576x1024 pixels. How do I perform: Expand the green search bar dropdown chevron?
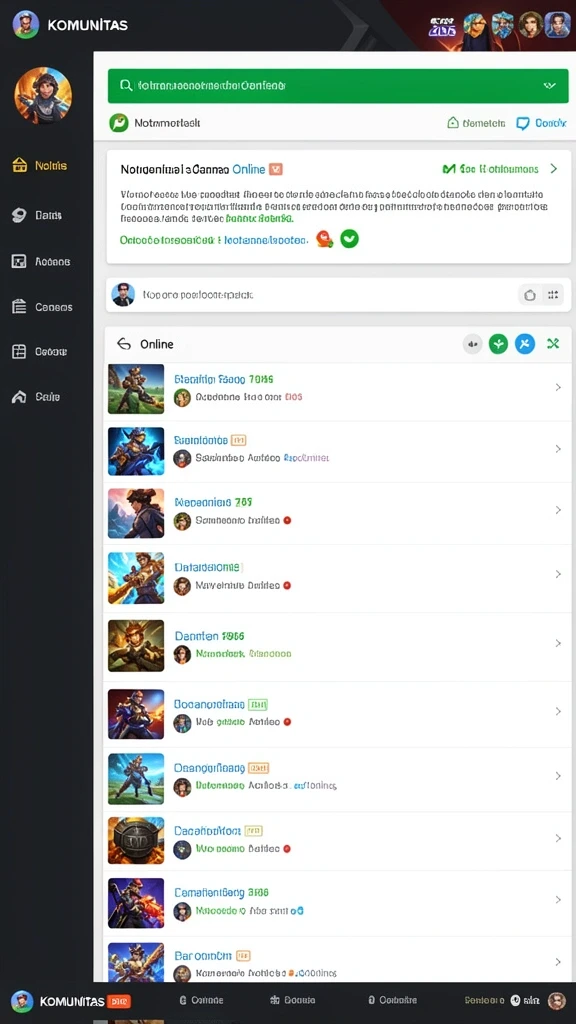tap(550, 86)
